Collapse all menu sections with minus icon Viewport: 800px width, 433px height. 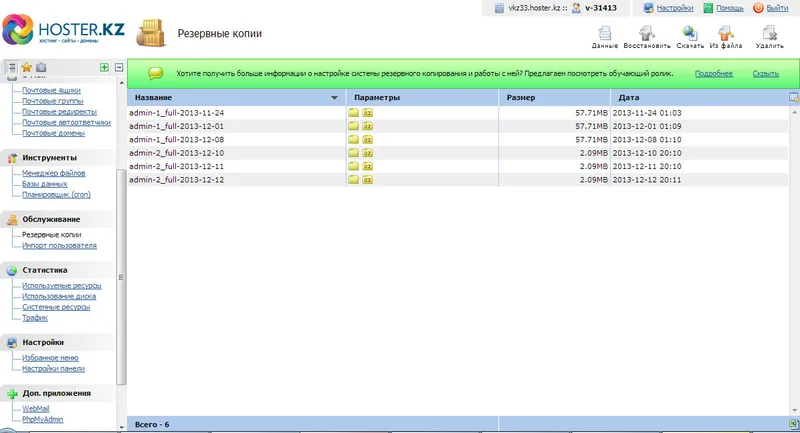click(119, 67)
